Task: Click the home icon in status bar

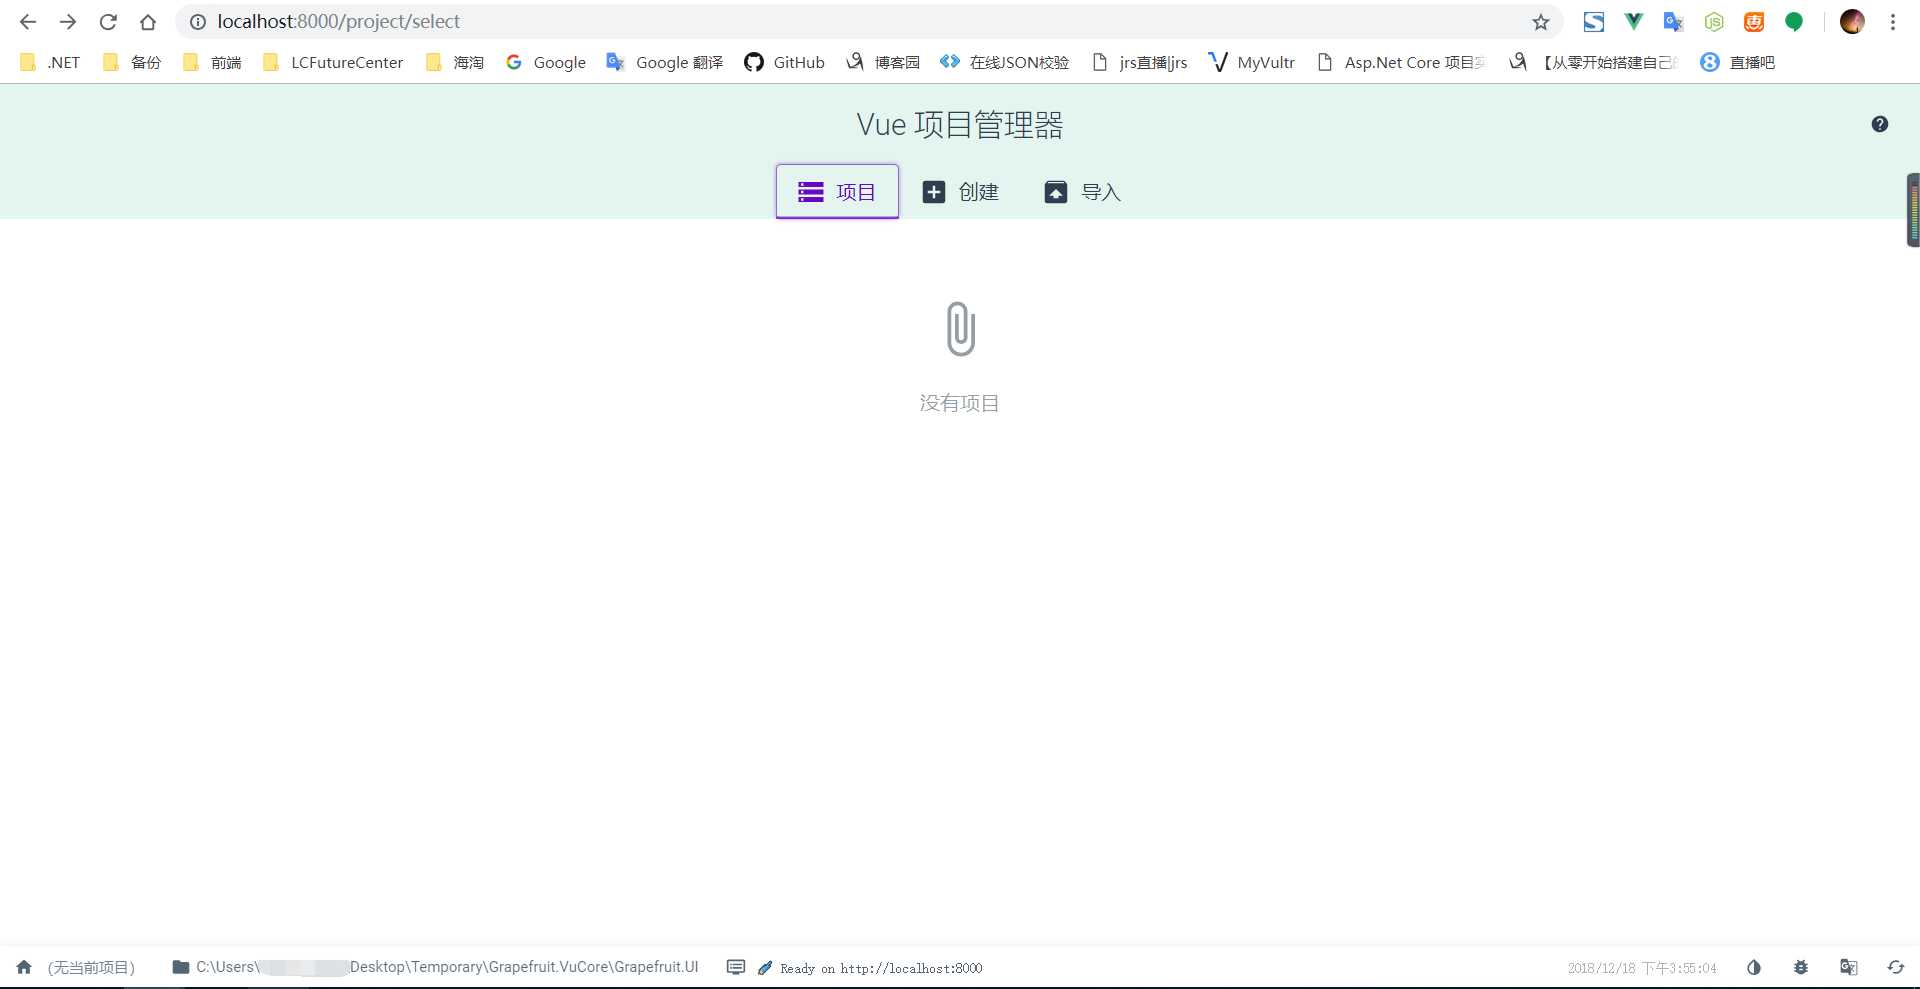Action: pyautogui.click(x=24, y=967)
